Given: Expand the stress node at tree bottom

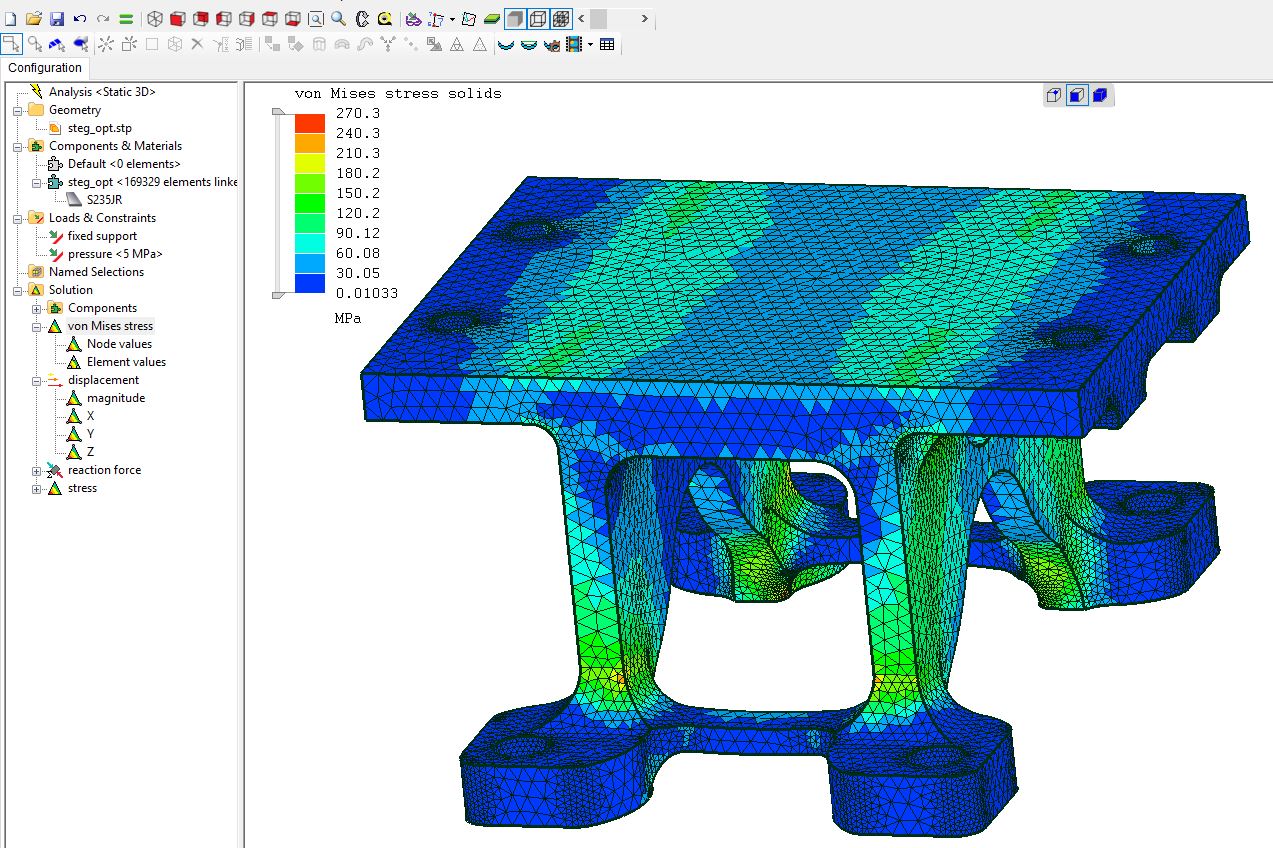Looking at the screenshot, I should pos(37,488).
